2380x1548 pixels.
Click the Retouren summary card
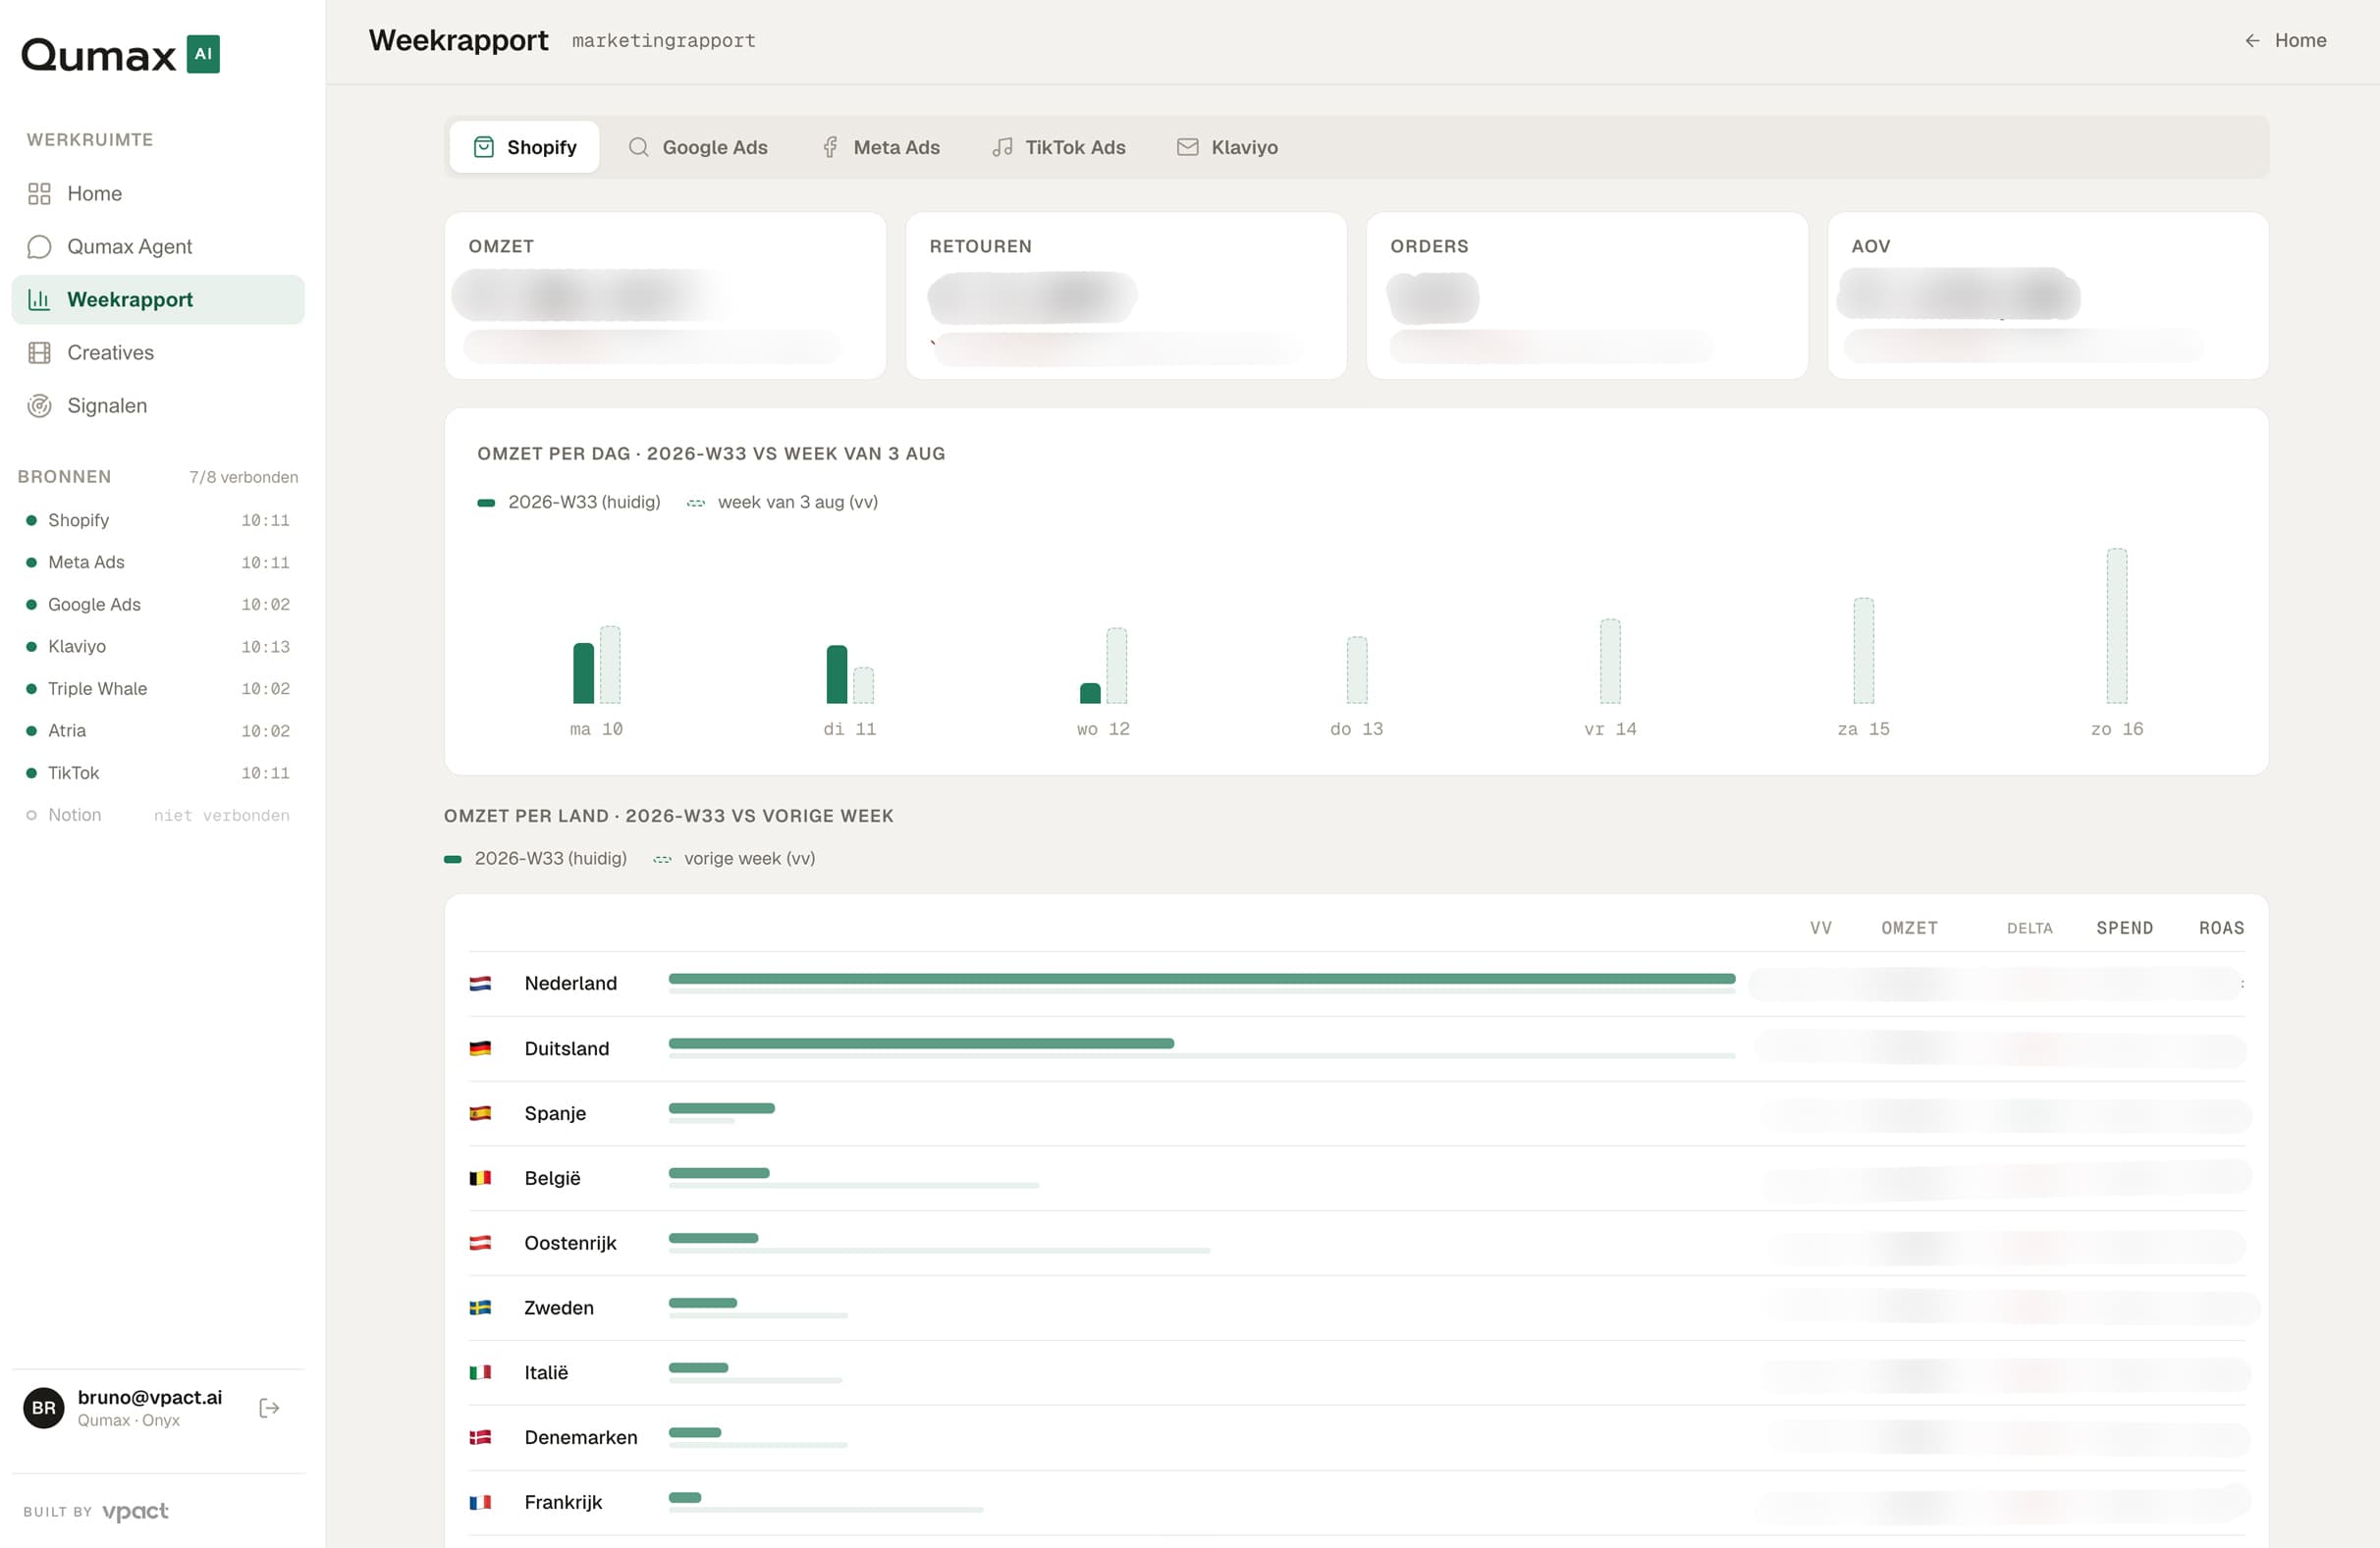pos(1126,295)
